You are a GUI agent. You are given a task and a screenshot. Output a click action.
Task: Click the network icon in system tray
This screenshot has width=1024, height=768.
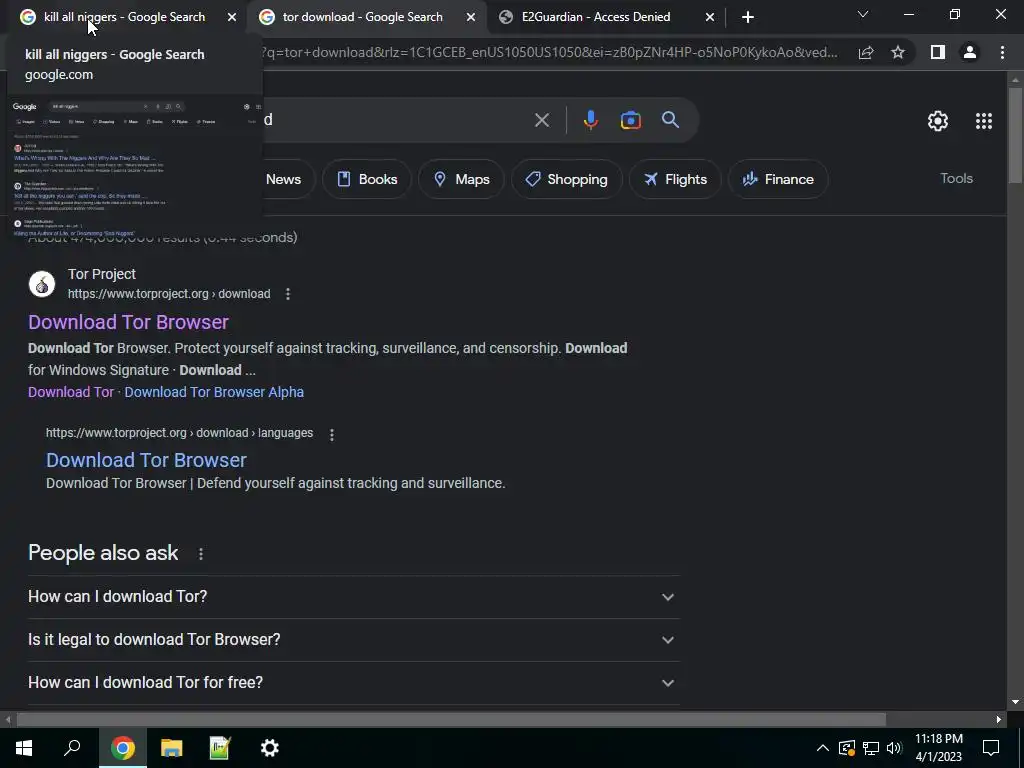871,748
